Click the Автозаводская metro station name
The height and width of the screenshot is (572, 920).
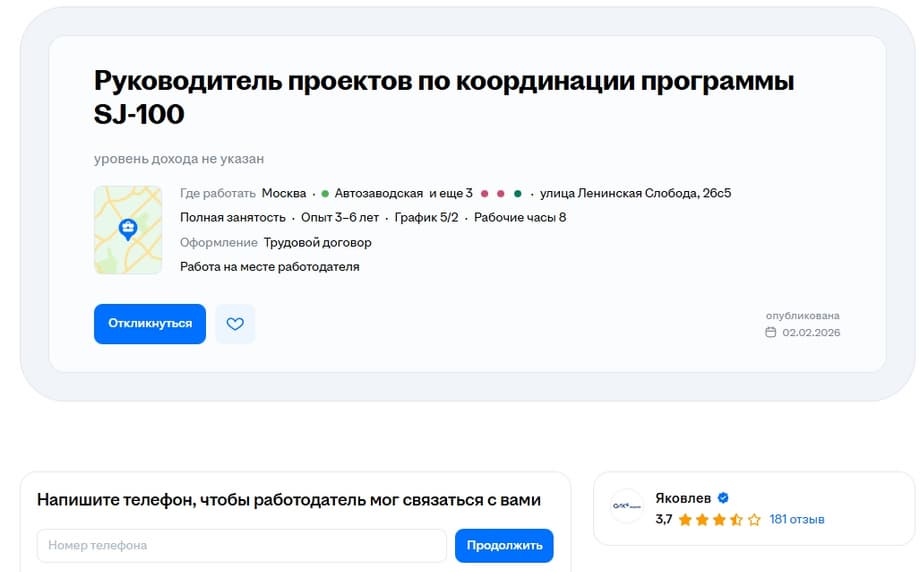(379, 193)
